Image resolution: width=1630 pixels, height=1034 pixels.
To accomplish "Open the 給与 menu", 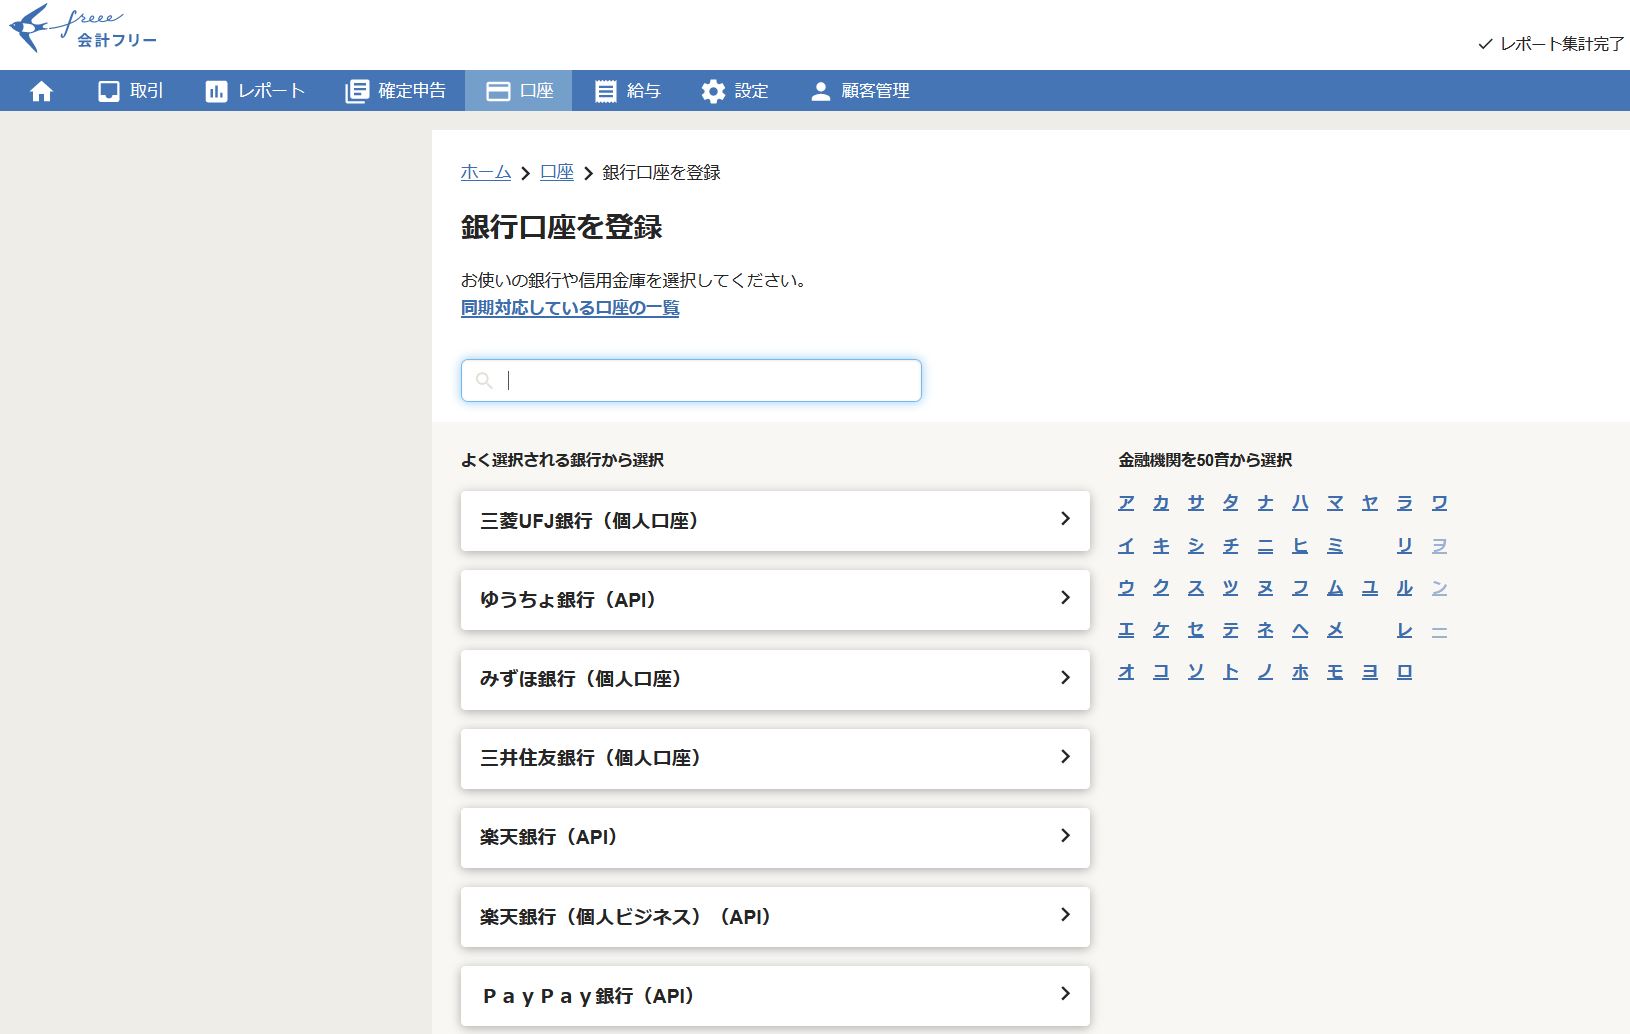I will [628, 91].
